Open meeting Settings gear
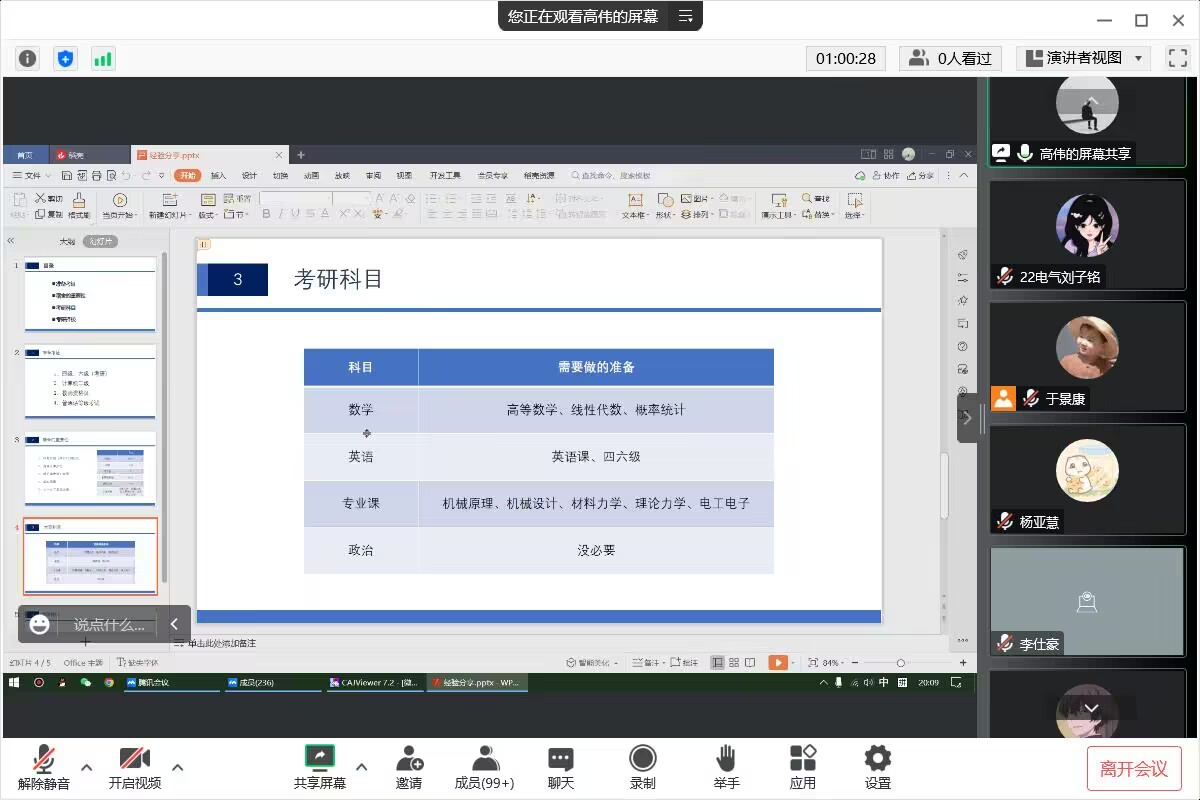The image size is (1200, 800). [x=877, y=767]
